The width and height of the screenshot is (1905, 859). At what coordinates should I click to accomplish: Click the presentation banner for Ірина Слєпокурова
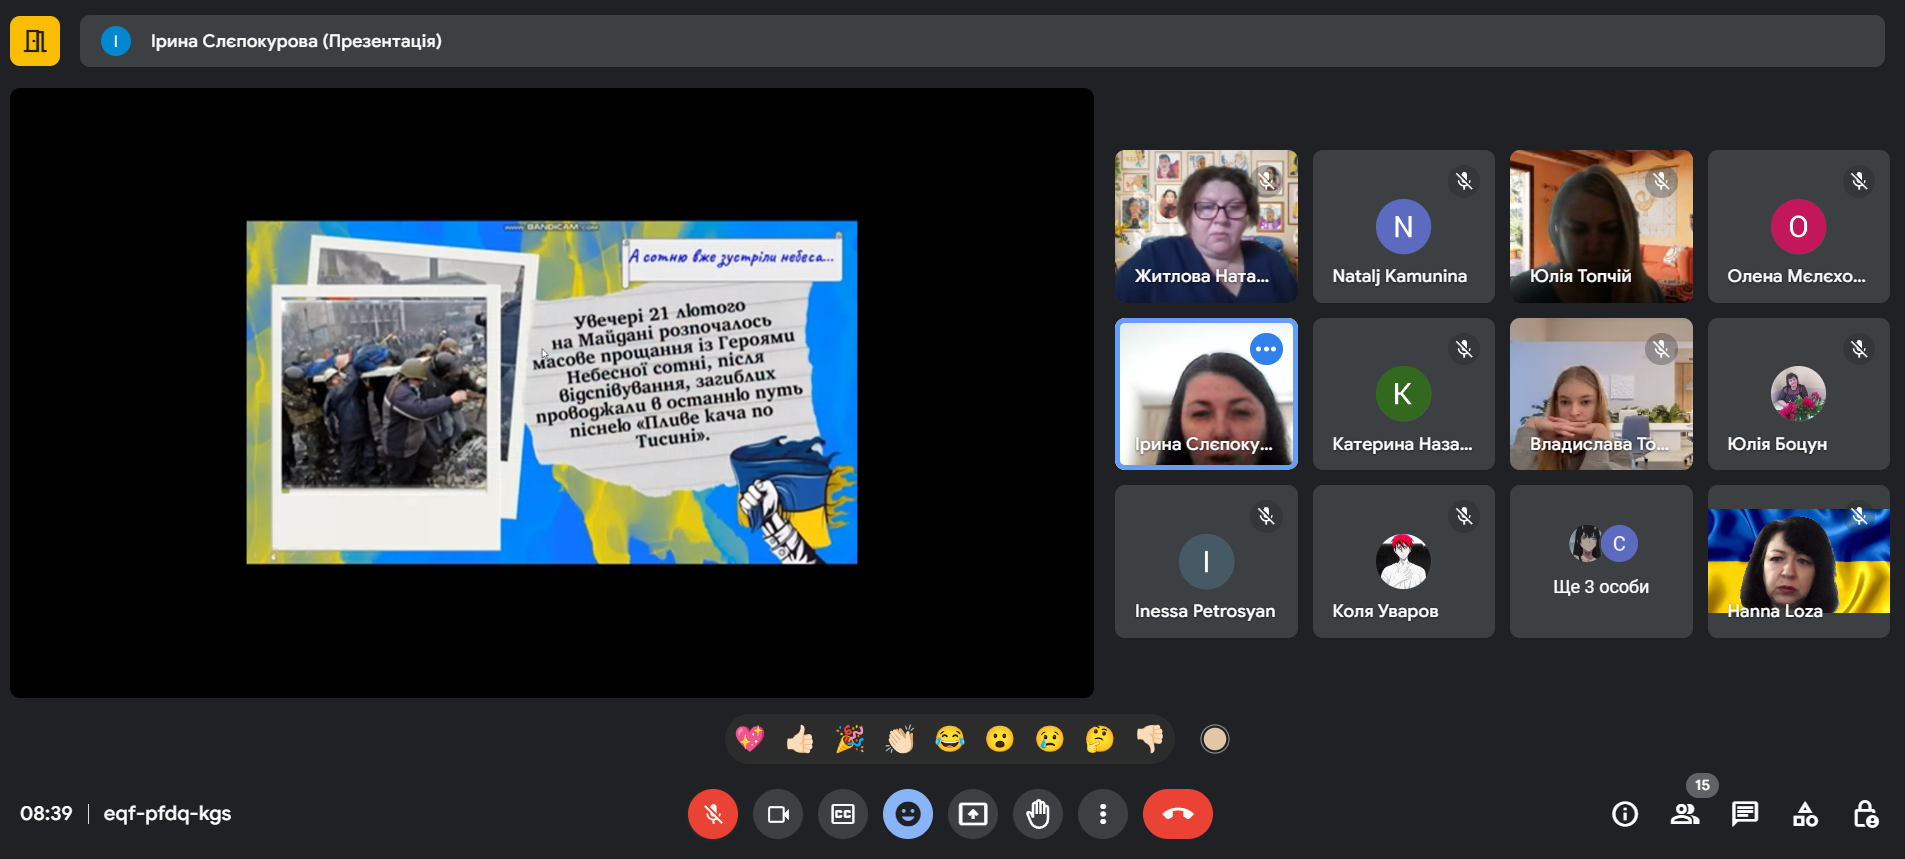pyautogui.click(x=296, y=41)
